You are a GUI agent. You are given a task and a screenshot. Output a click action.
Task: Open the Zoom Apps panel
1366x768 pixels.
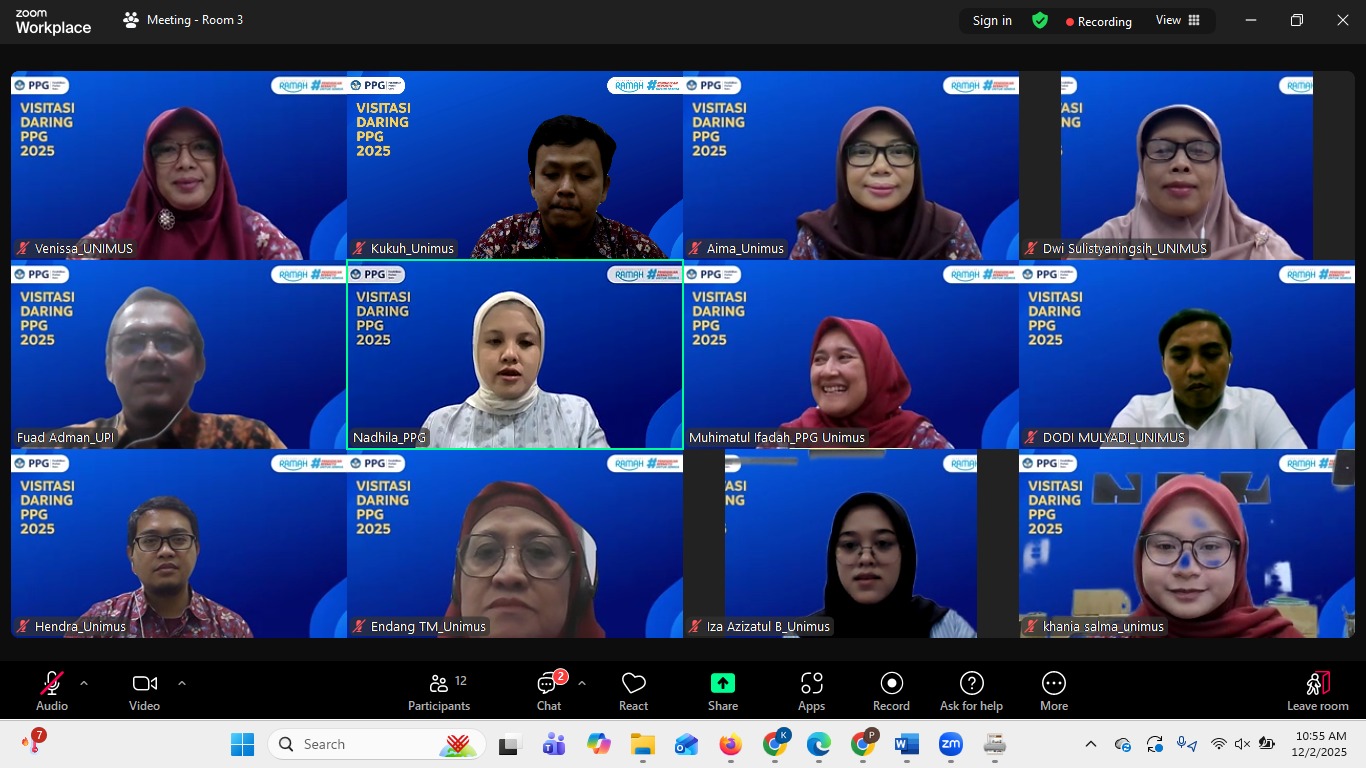point(811,690)
